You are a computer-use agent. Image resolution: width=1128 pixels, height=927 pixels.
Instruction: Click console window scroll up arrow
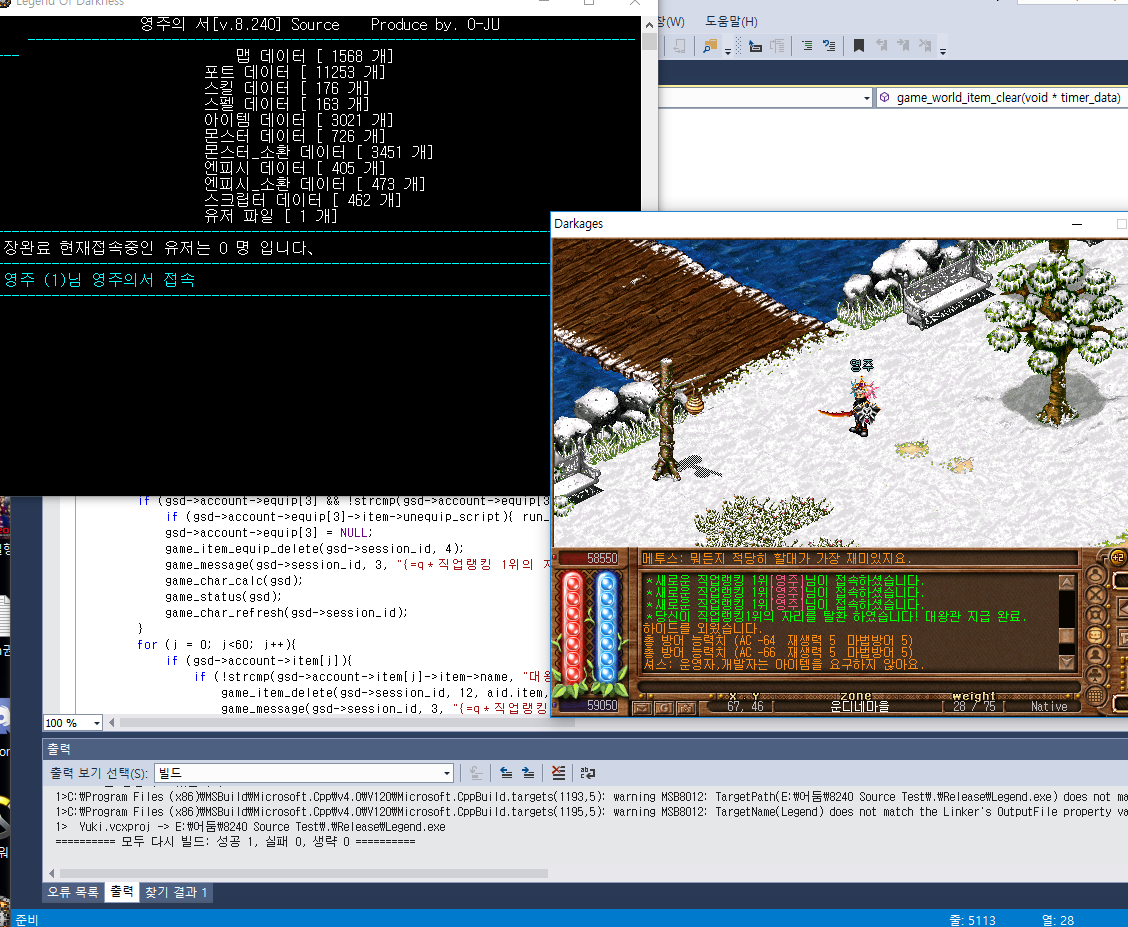point(650,24)
